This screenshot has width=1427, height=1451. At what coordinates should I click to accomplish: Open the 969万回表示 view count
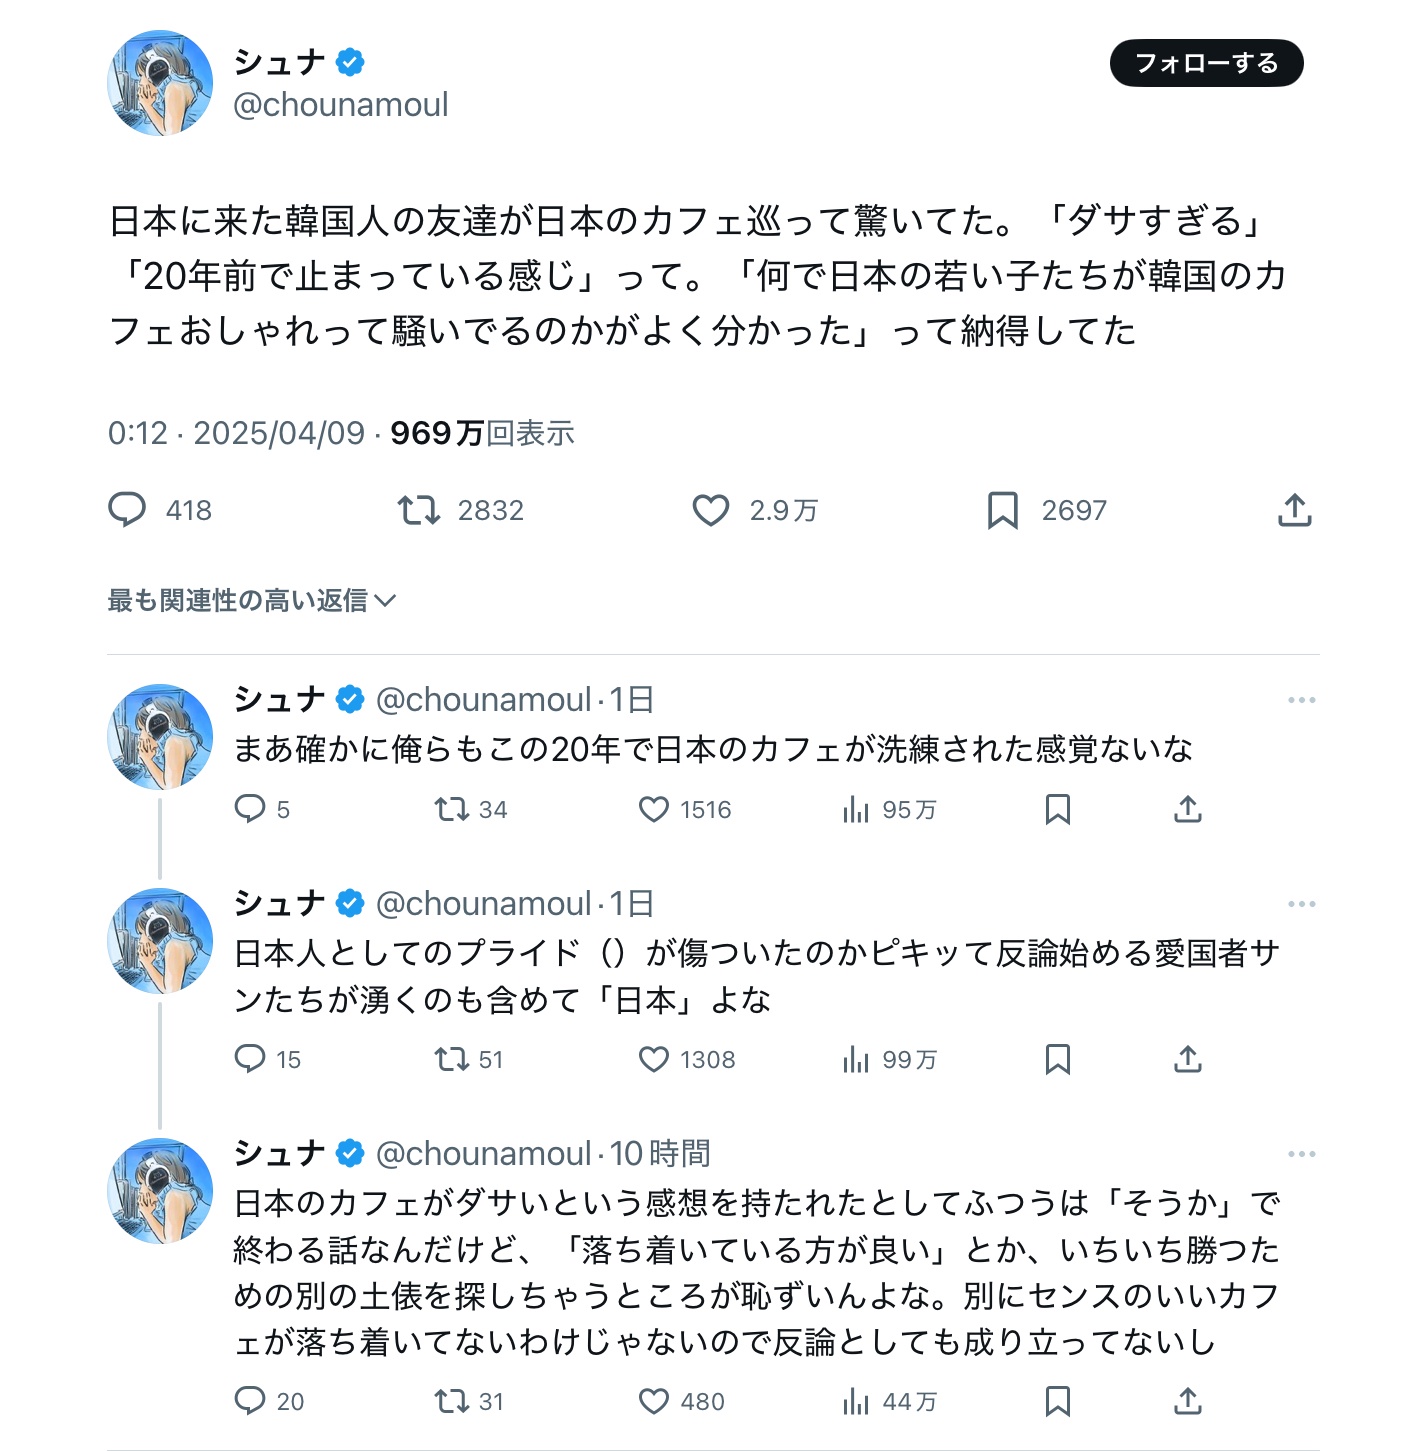(x=482, y=433)
